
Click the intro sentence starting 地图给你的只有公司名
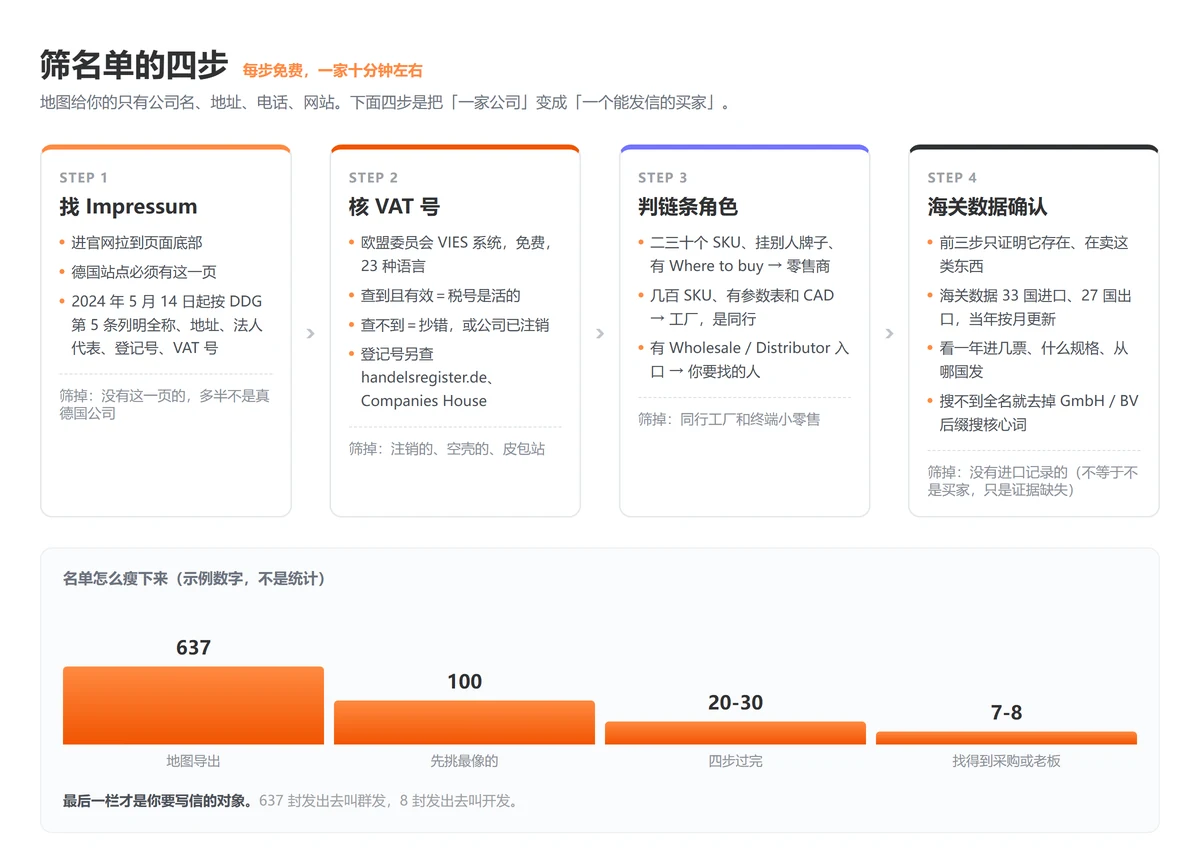387,103
